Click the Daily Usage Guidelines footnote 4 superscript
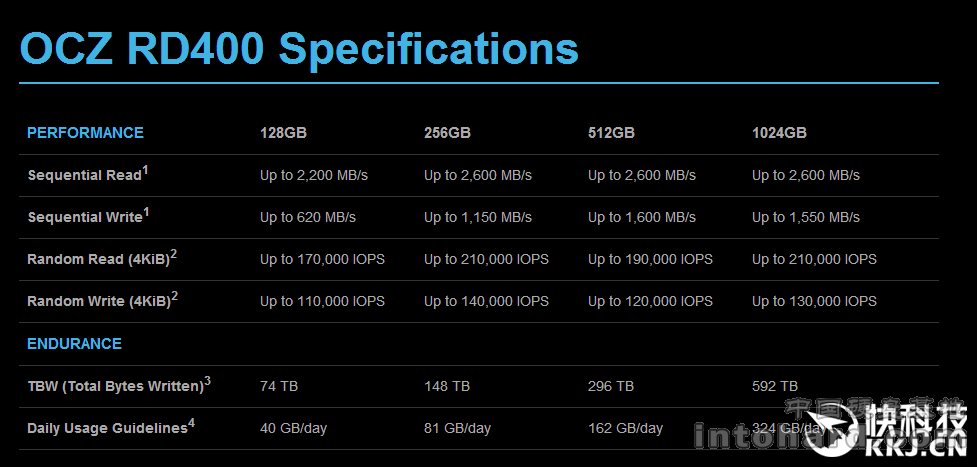The width and height of the screenshot is (977, 467). (x=191, y=423)
